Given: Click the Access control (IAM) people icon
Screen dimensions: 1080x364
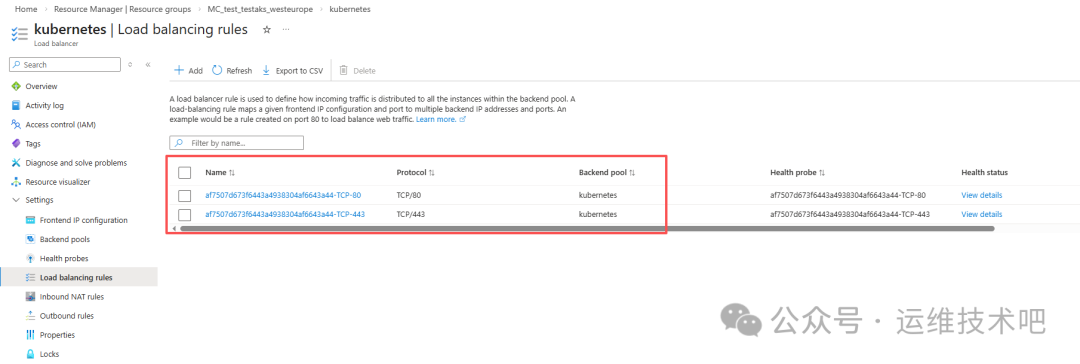Looking at the screenshot, I should (x=17, y=125).
